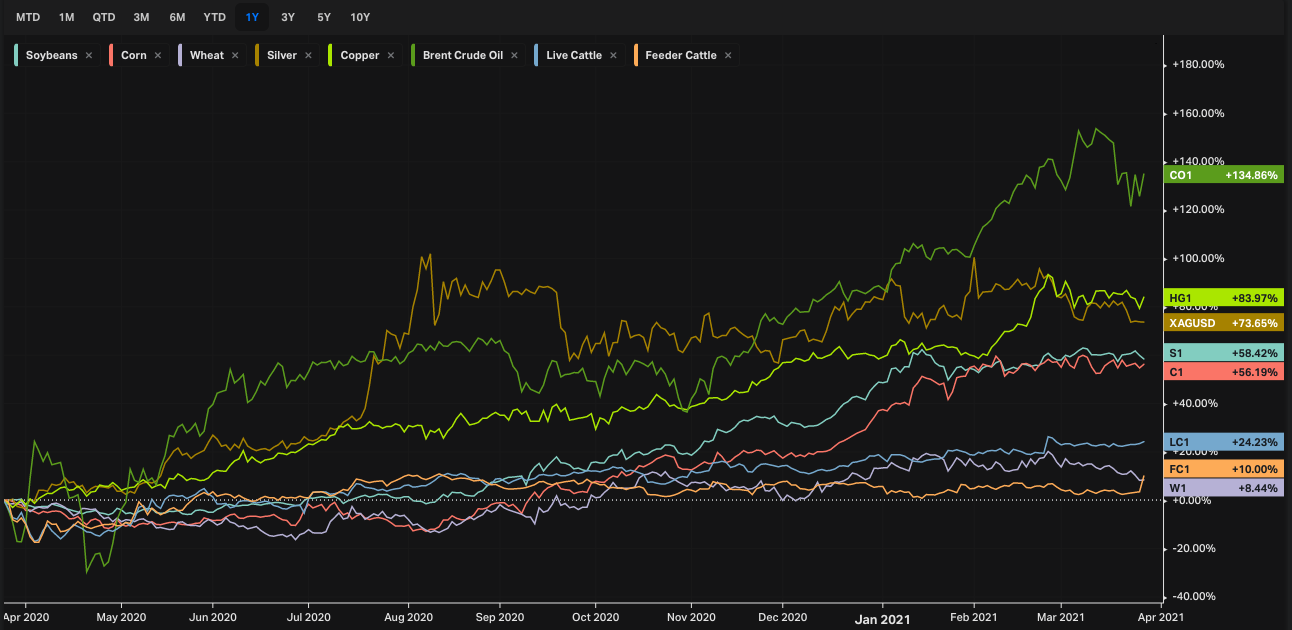Viewport: 1292px width, 630px height.
Task: Switch chart to 5Y range
Action: (x=323, y=17)
